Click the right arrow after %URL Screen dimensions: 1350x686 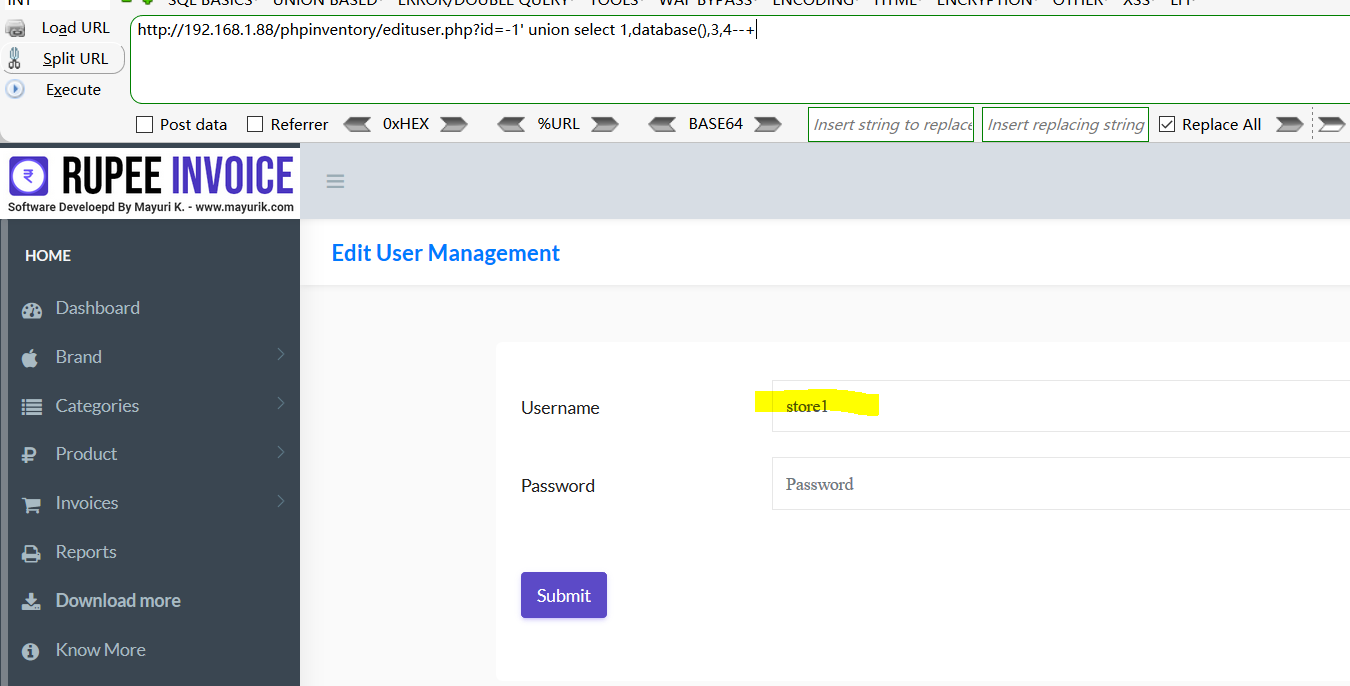coord(605,124)
